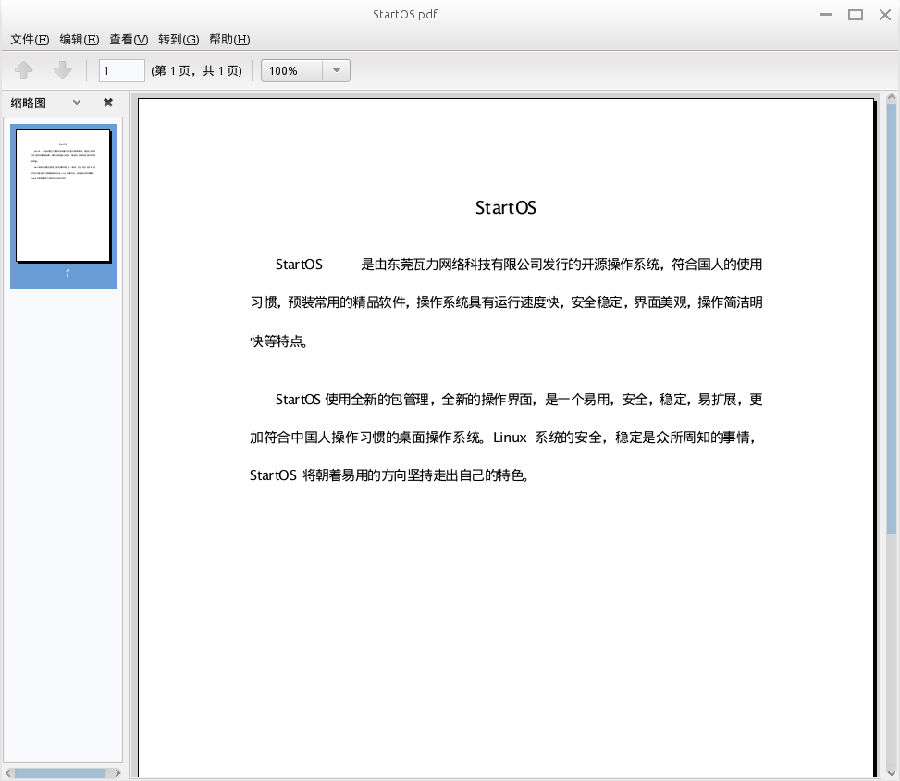Open the 转到 menu

[178, 39]
